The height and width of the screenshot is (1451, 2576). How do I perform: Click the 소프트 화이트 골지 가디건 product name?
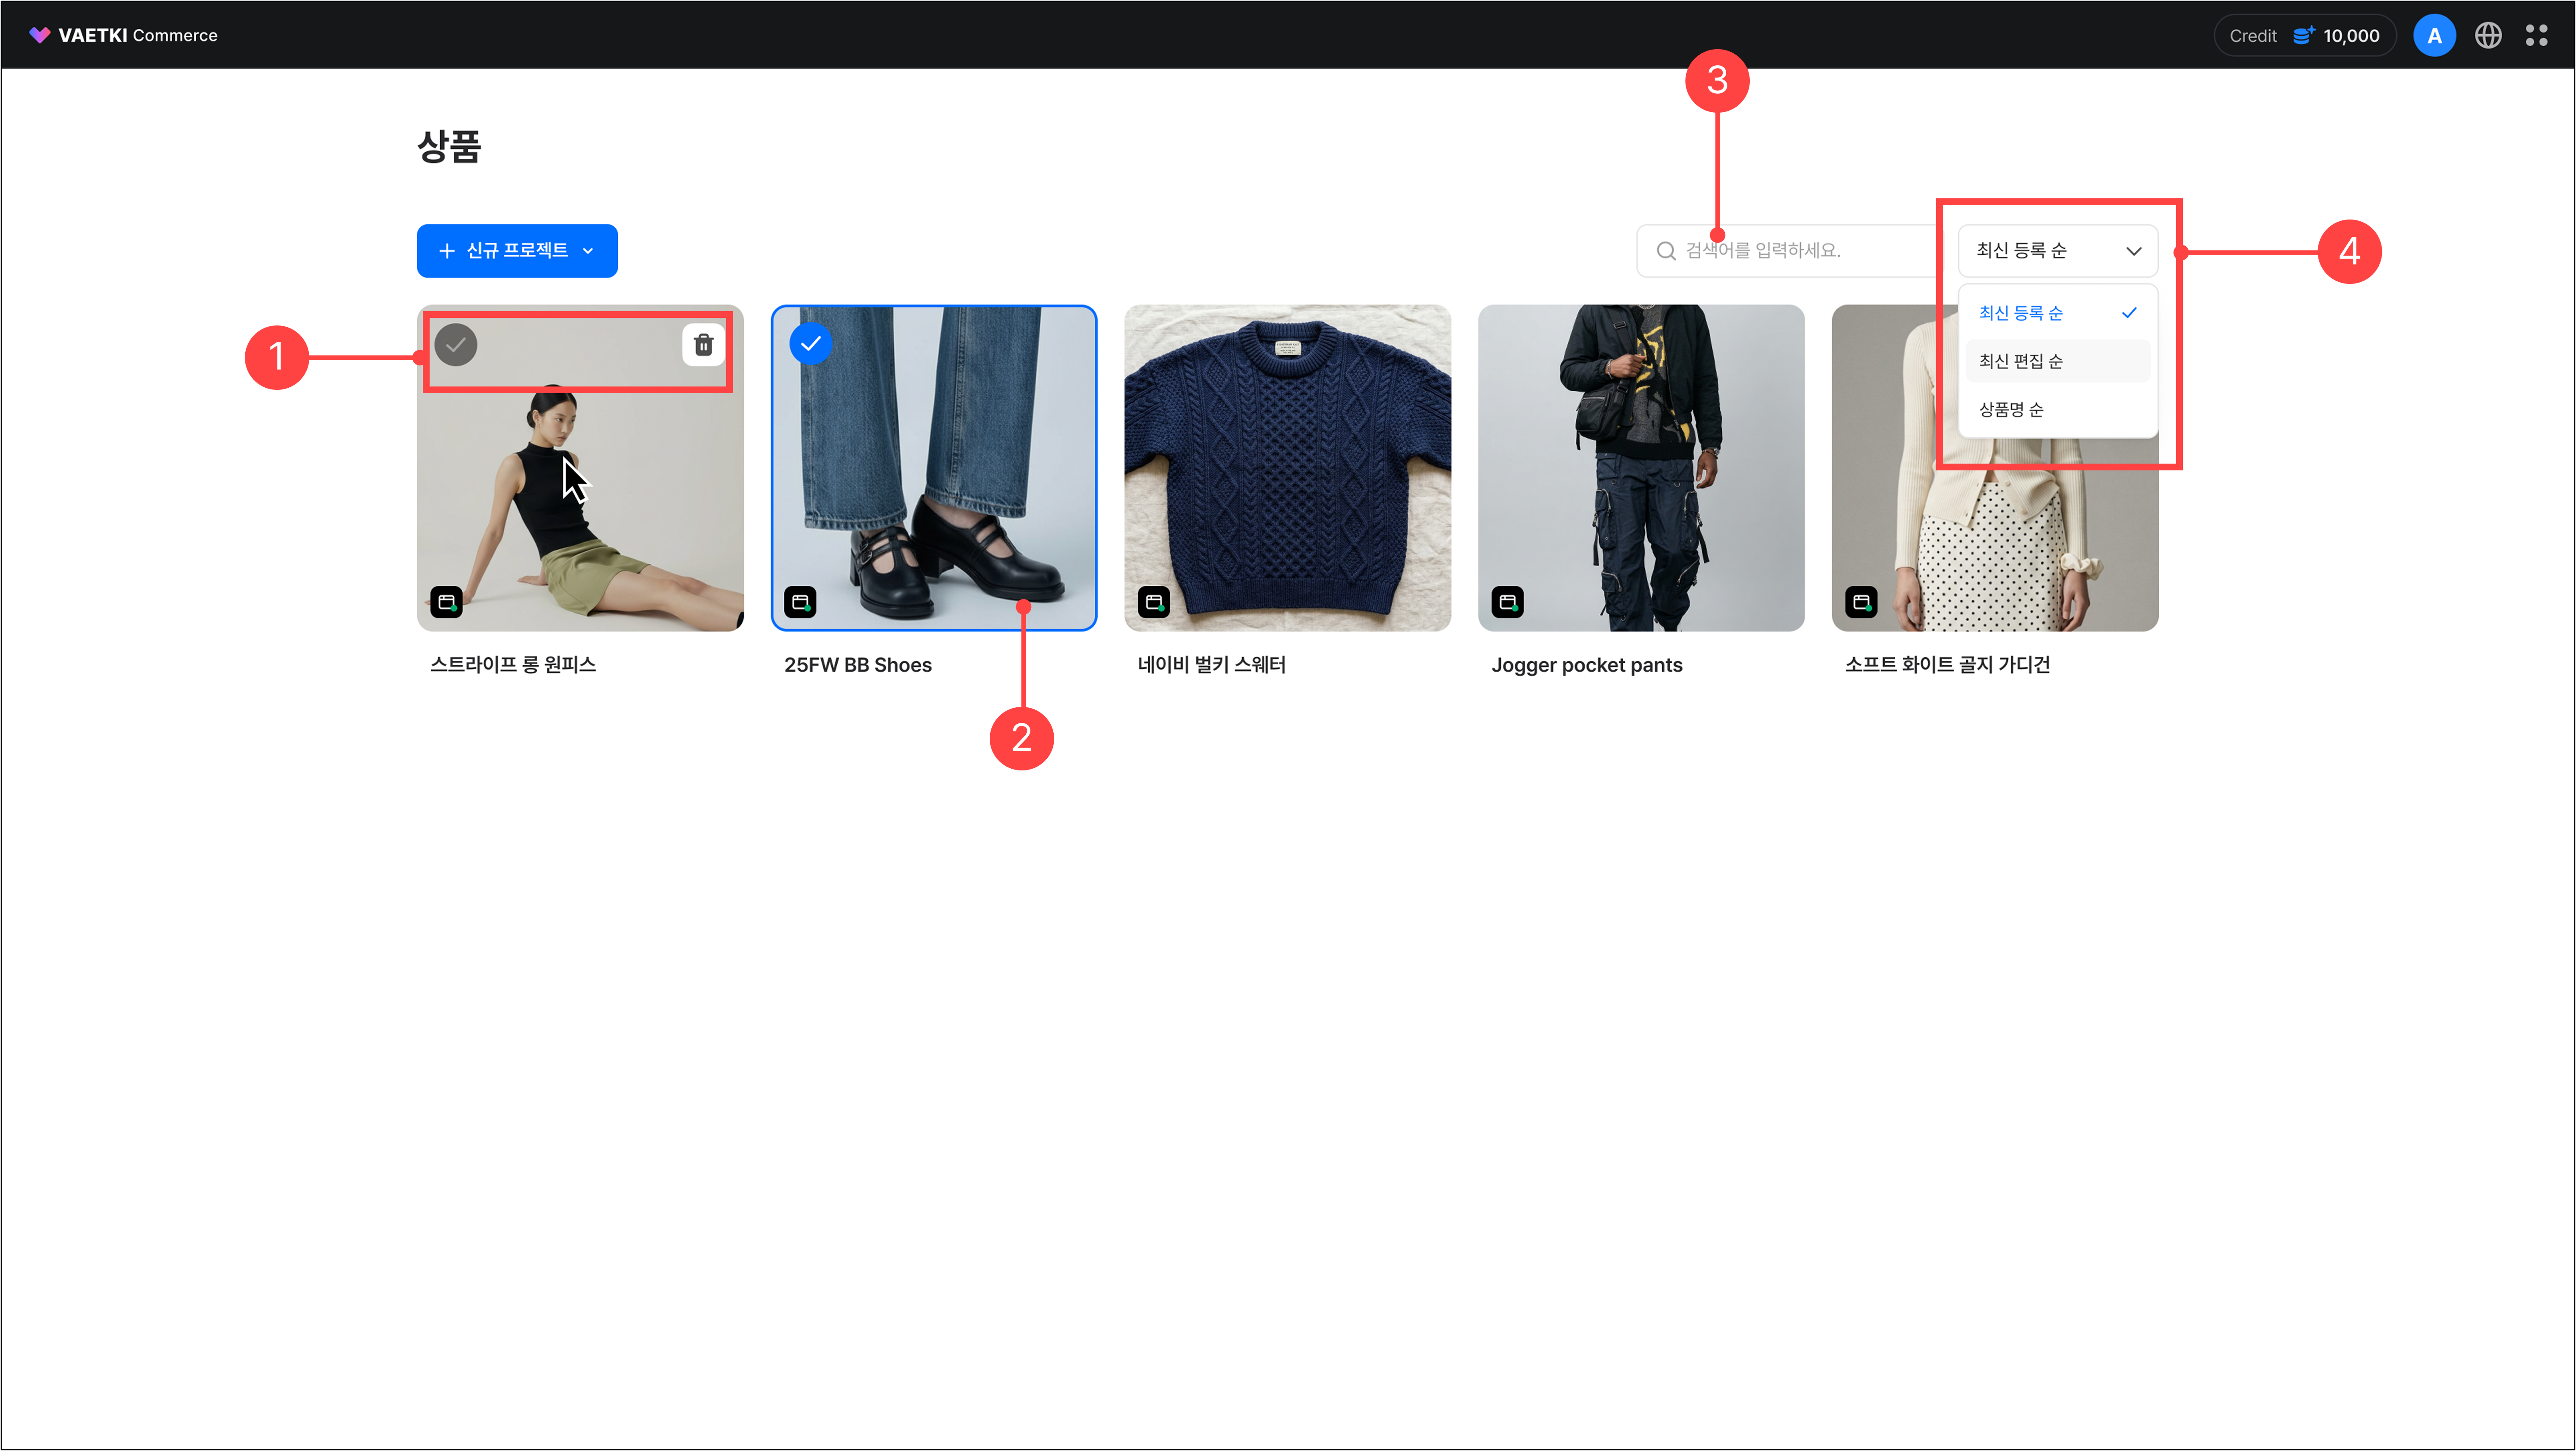coord(1948,665)
